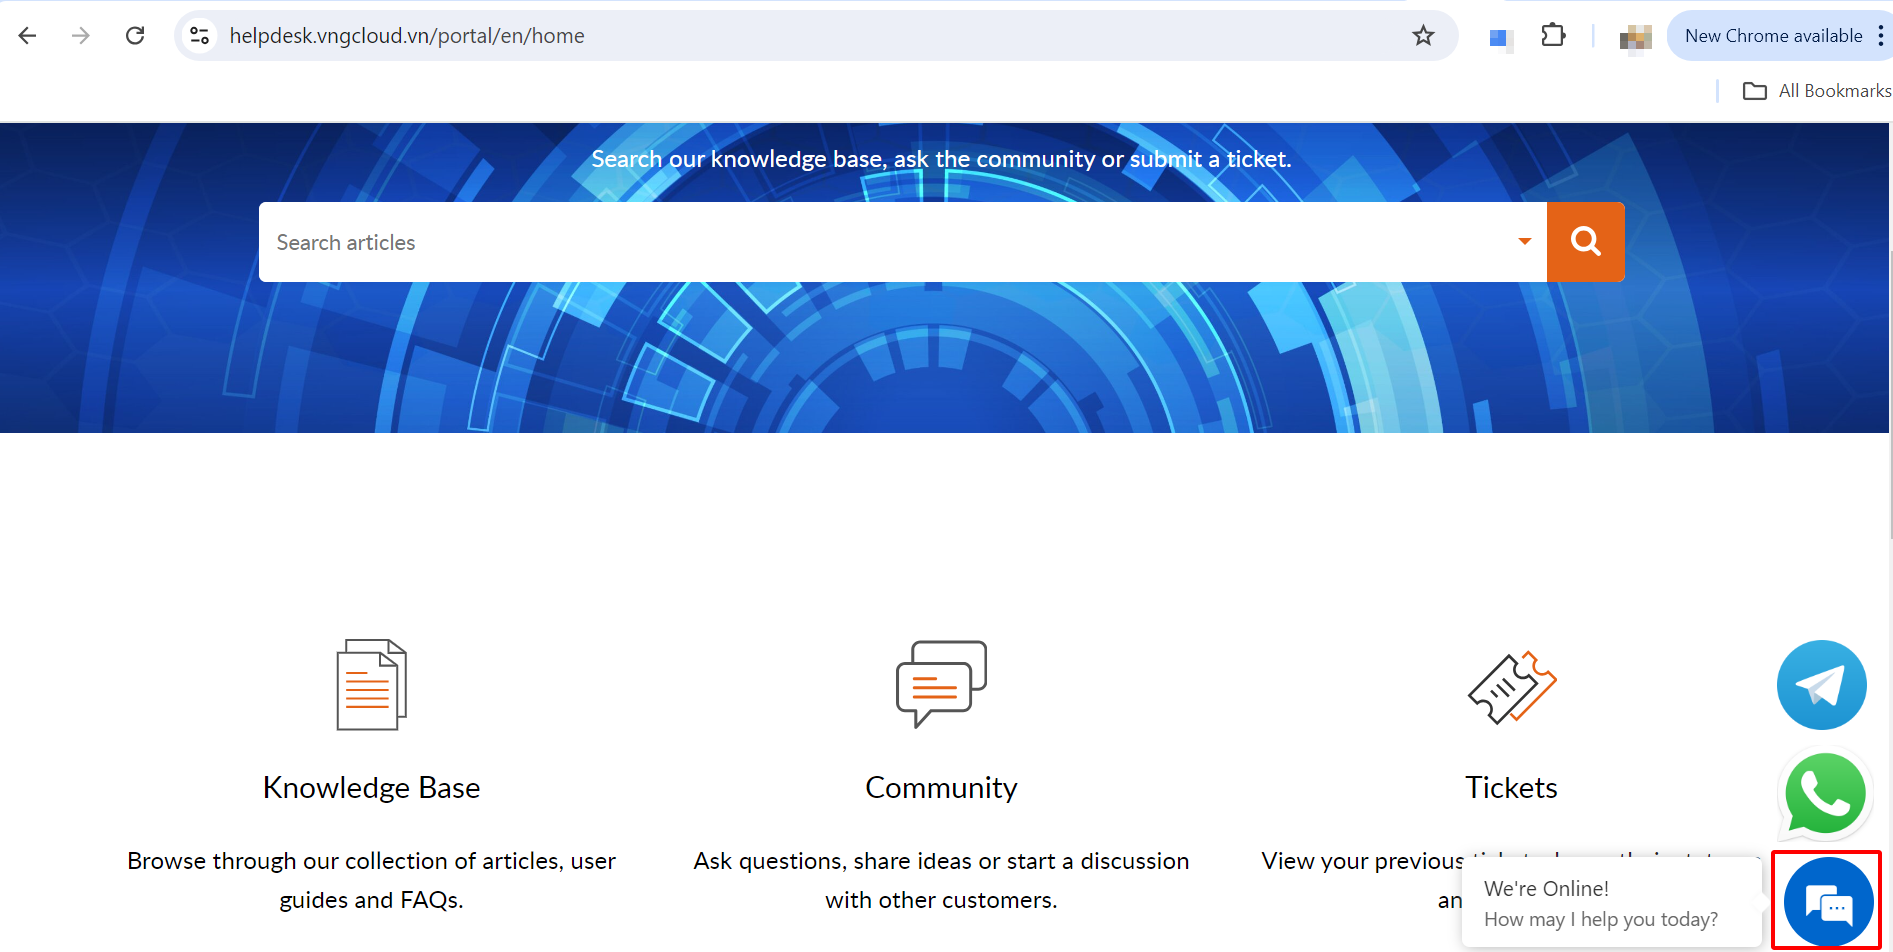Bookmark this page with the star icon

1423,36
